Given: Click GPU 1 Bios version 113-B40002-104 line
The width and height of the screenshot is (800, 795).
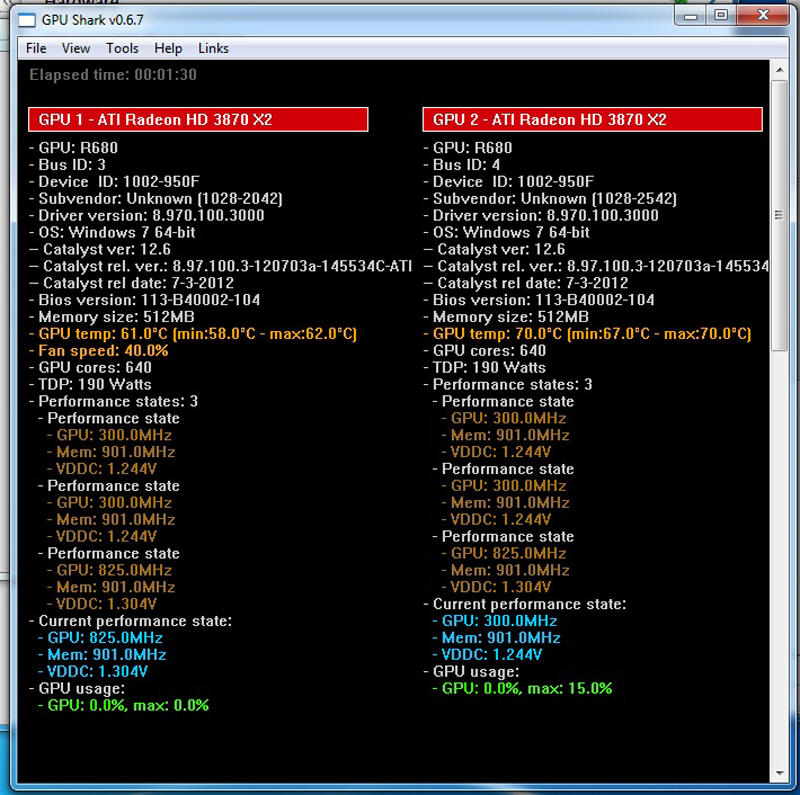Looking at the screenshot, I should tap(145, 300).
